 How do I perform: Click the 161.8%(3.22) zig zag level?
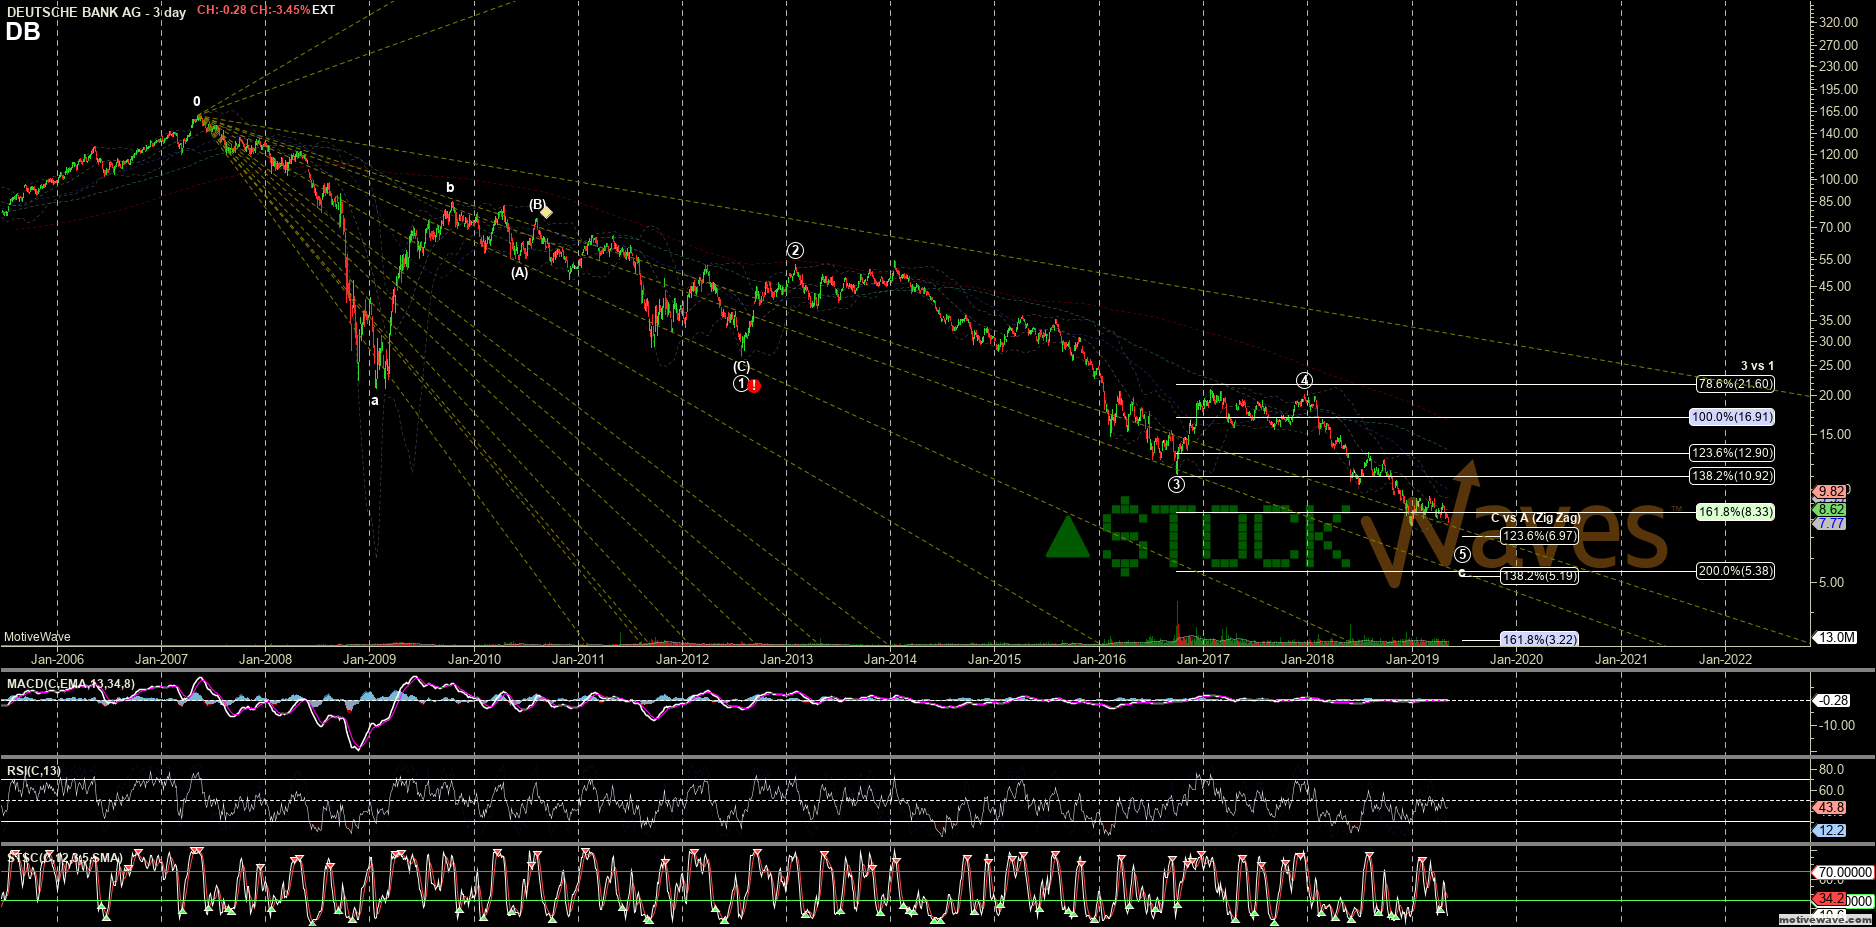coord(1540,639)
